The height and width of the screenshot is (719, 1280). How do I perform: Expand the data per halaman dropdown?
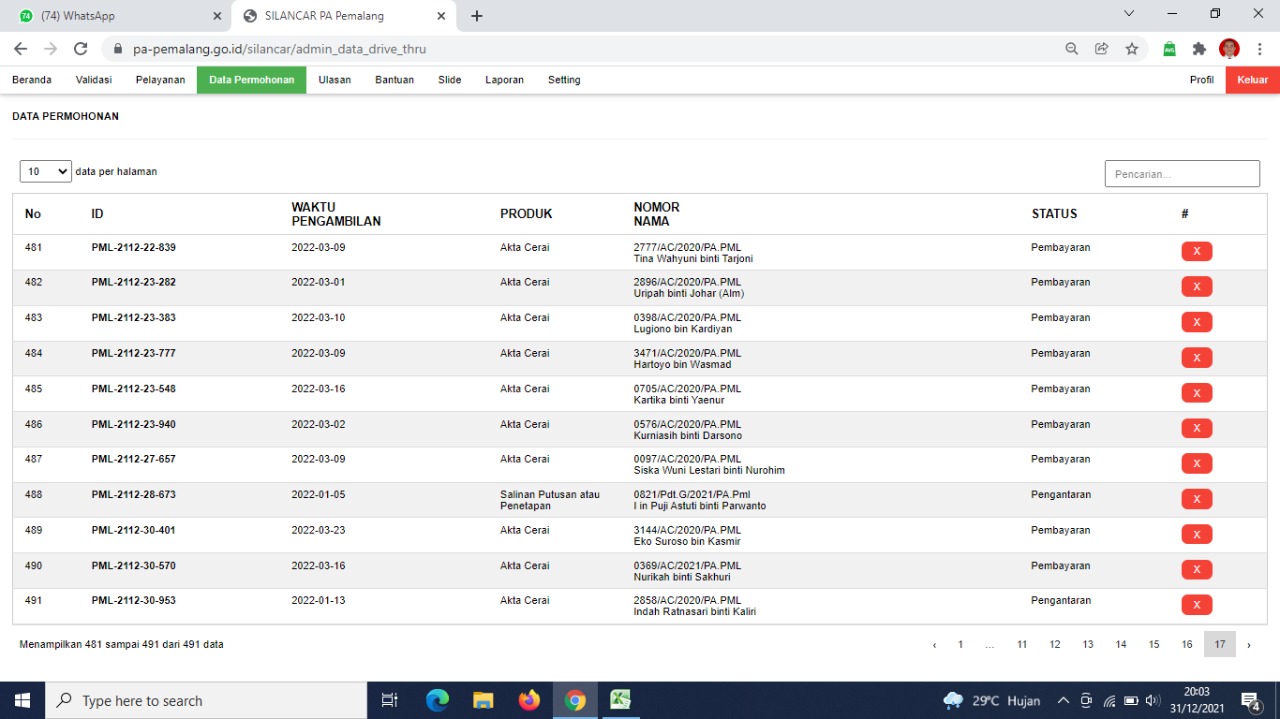click(46, 171)
